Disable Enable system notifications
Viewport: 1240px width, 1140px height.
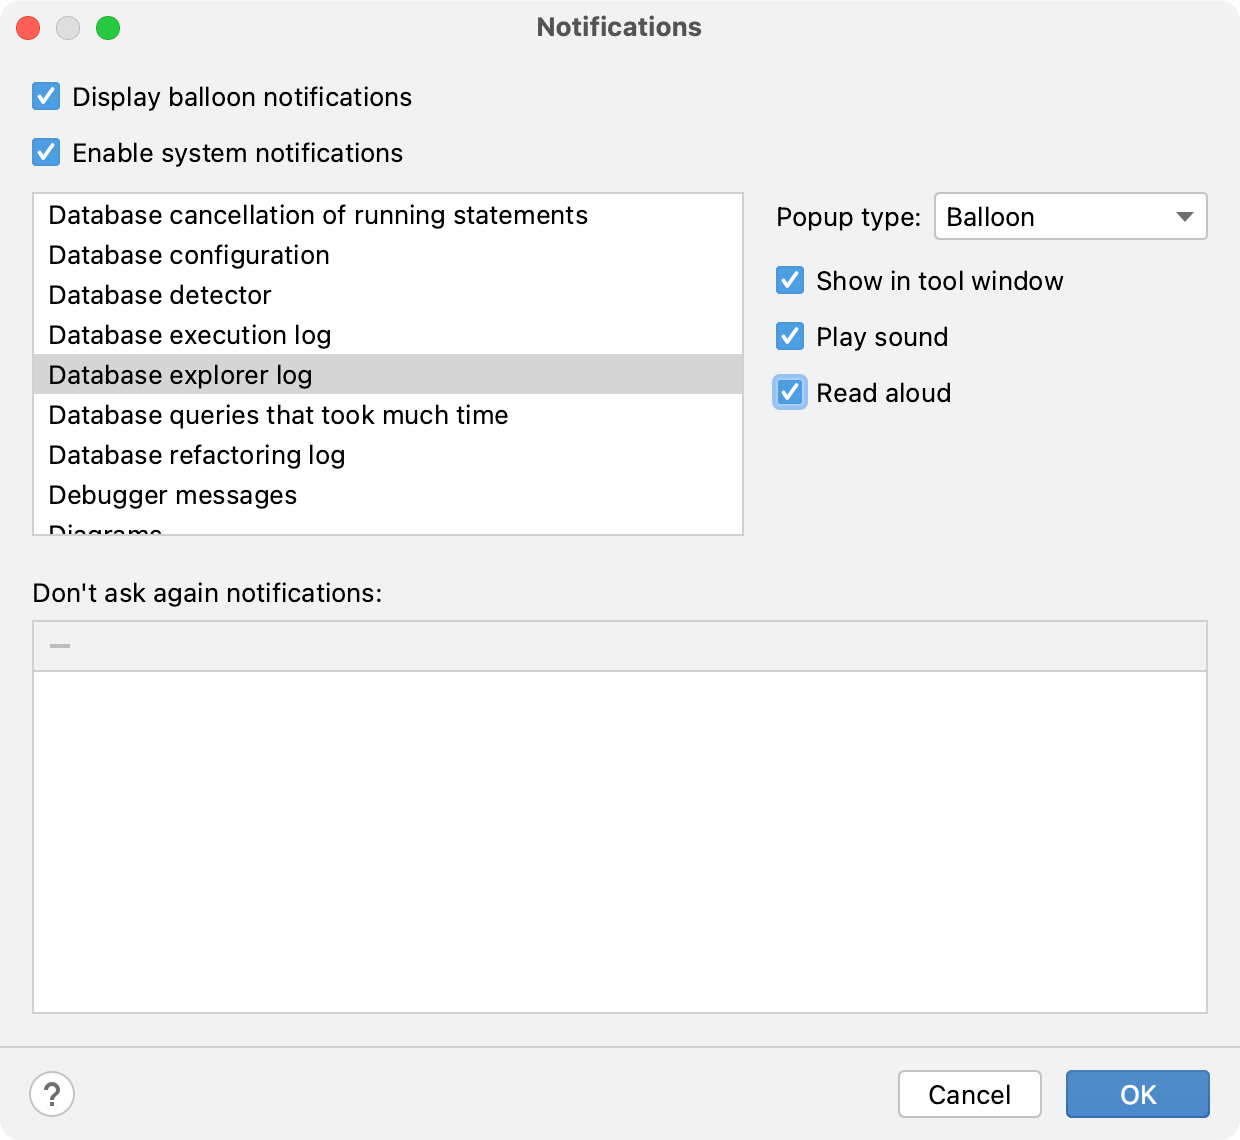tap(45, 152)
